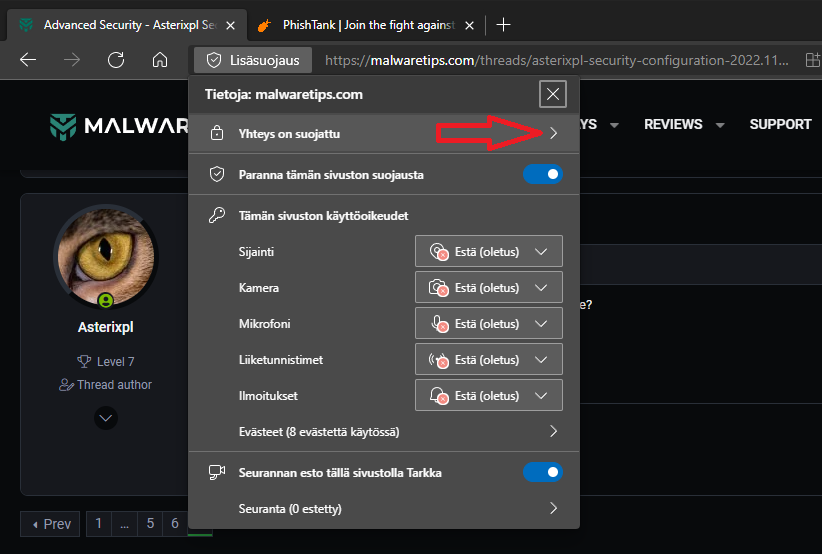The height and width of the screenshot is (554, 822).
Task: Go back with the browser back arrow
Action: (28, 60)
